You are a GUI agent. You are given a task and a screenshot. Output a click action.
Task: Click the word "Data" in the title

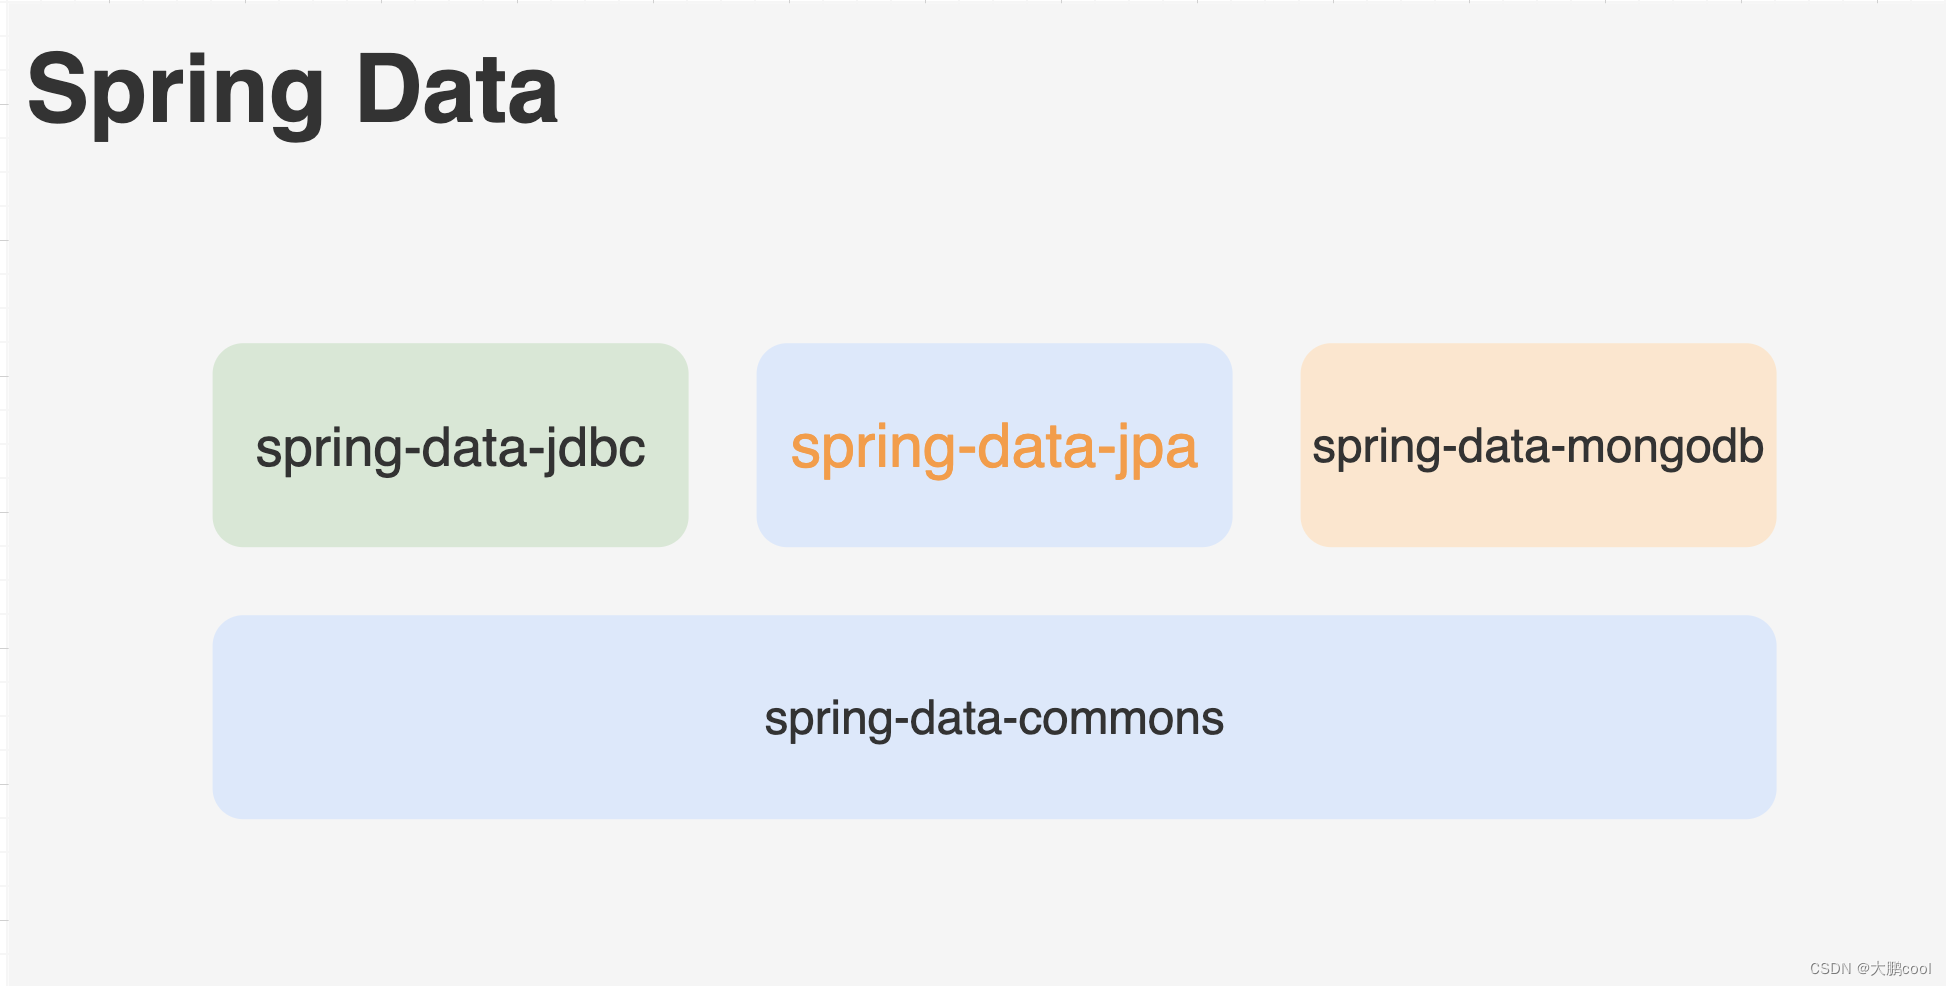coord(457,90)
